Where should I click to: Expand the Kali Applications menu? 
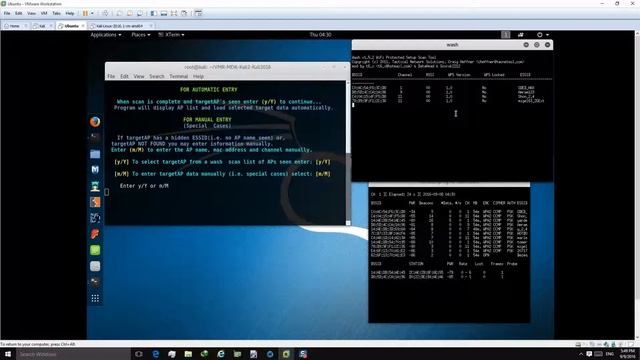coord(106,35)
